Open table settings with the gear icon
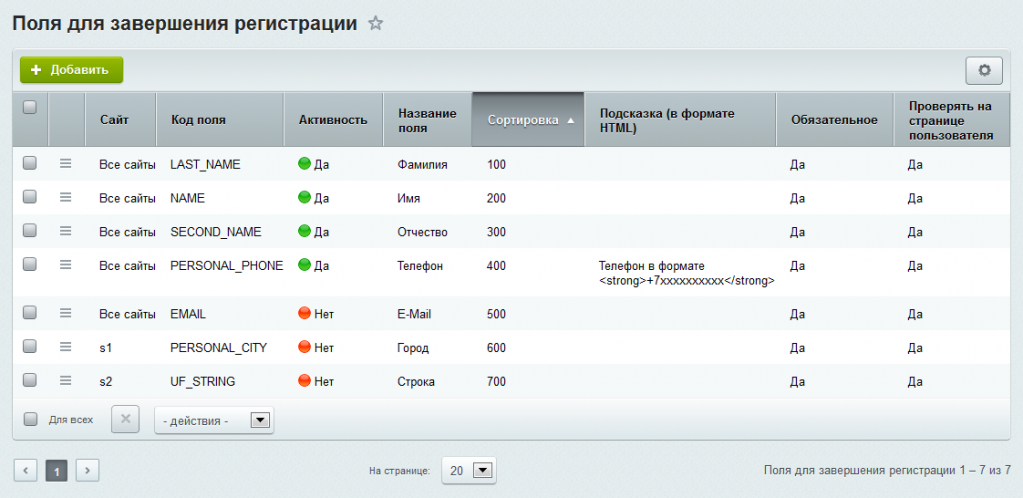 point(984,70)
